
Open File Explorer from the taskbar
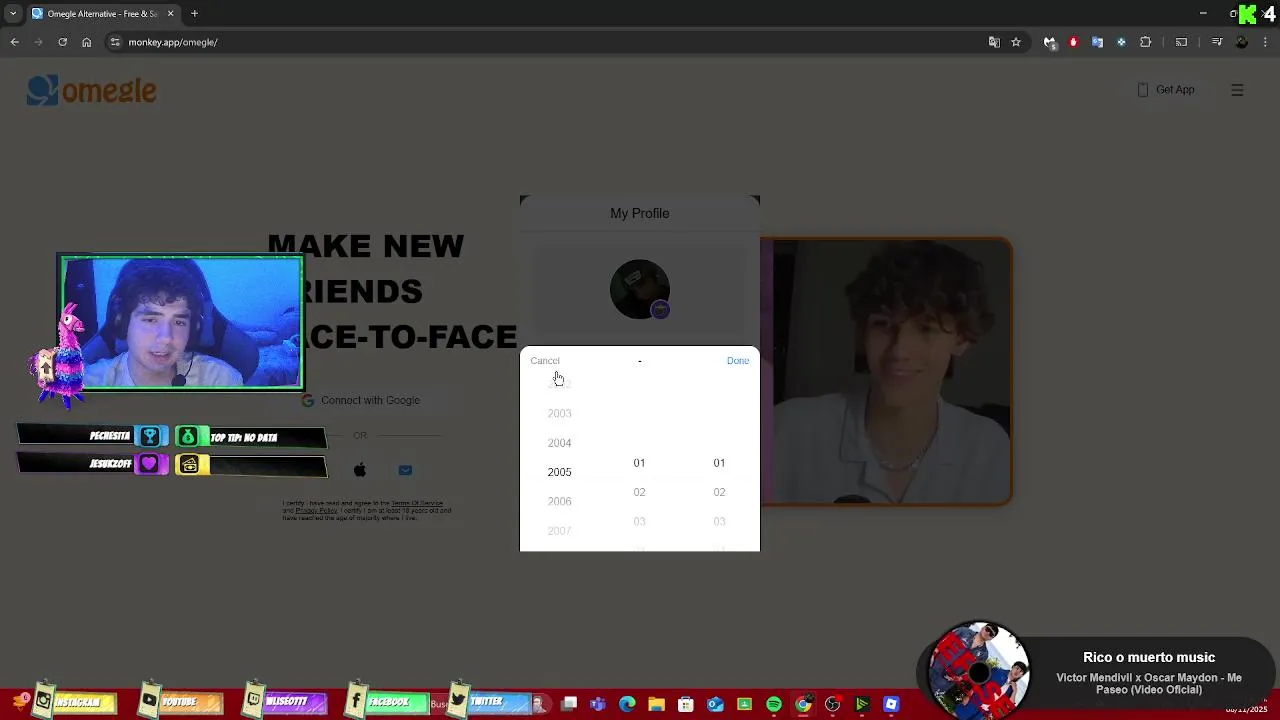click(656, 705)
